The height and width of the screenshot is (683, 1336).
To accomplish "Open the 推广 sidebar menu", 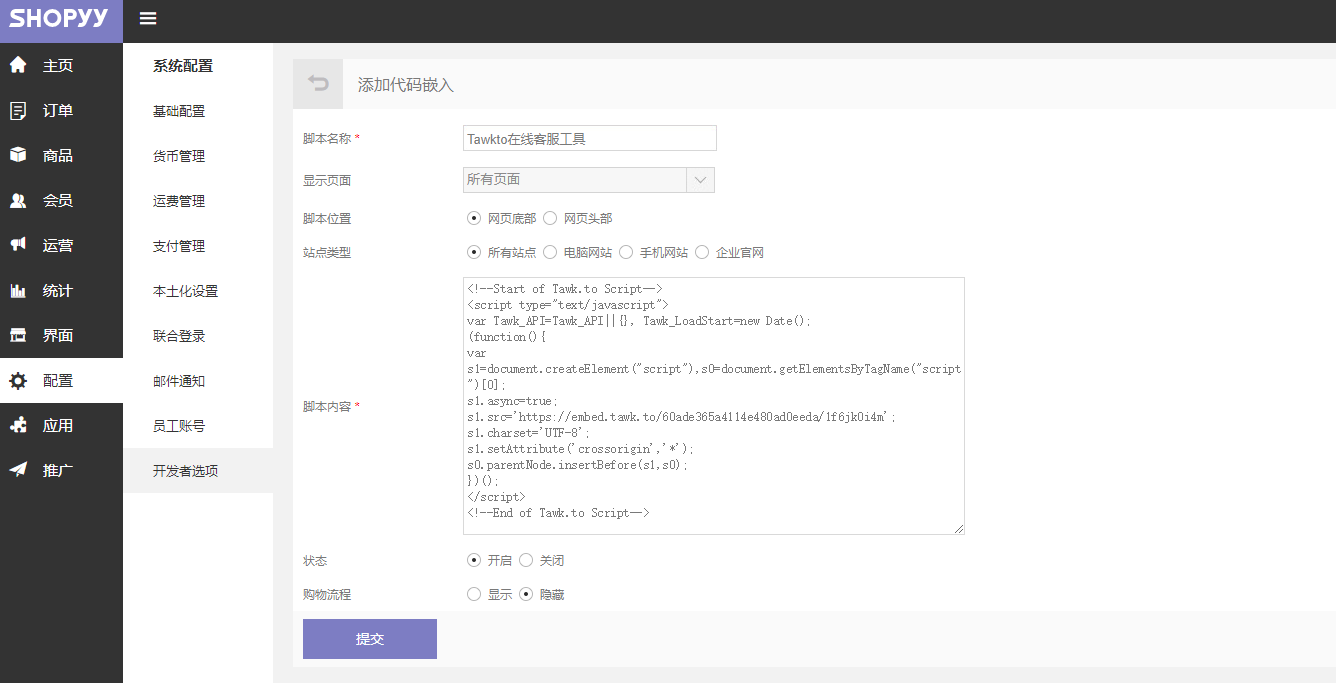I will point(61,471).
